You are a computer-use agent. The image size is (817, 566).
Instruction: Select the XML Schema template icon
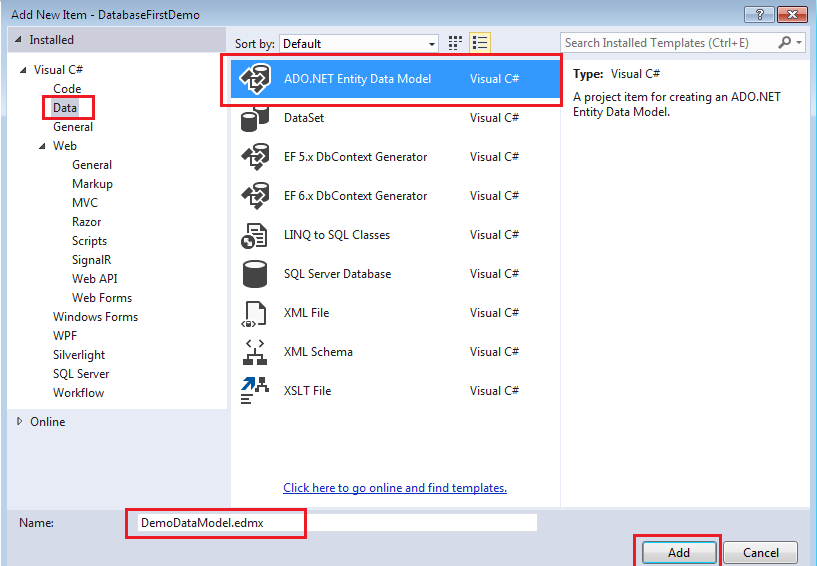[x=255, y=352]
